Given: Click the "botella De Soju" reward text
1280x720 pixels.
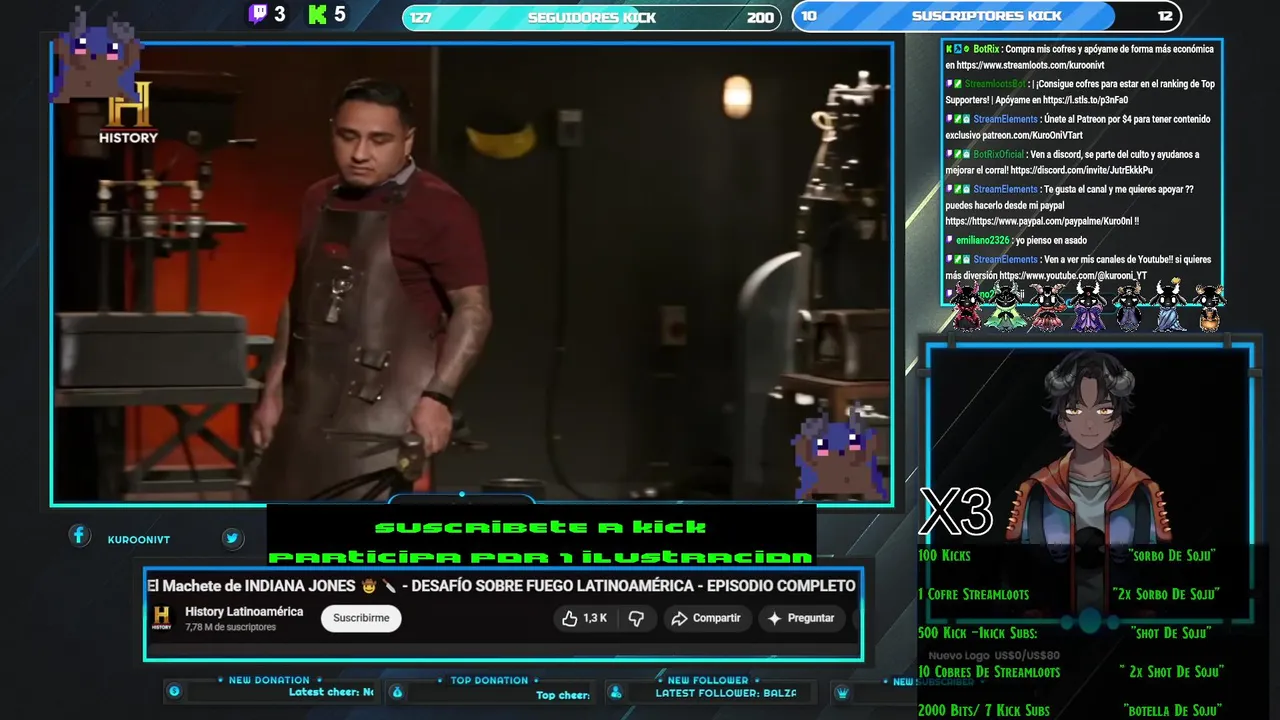Looking at the screenshot, I should pos(1173,711).
